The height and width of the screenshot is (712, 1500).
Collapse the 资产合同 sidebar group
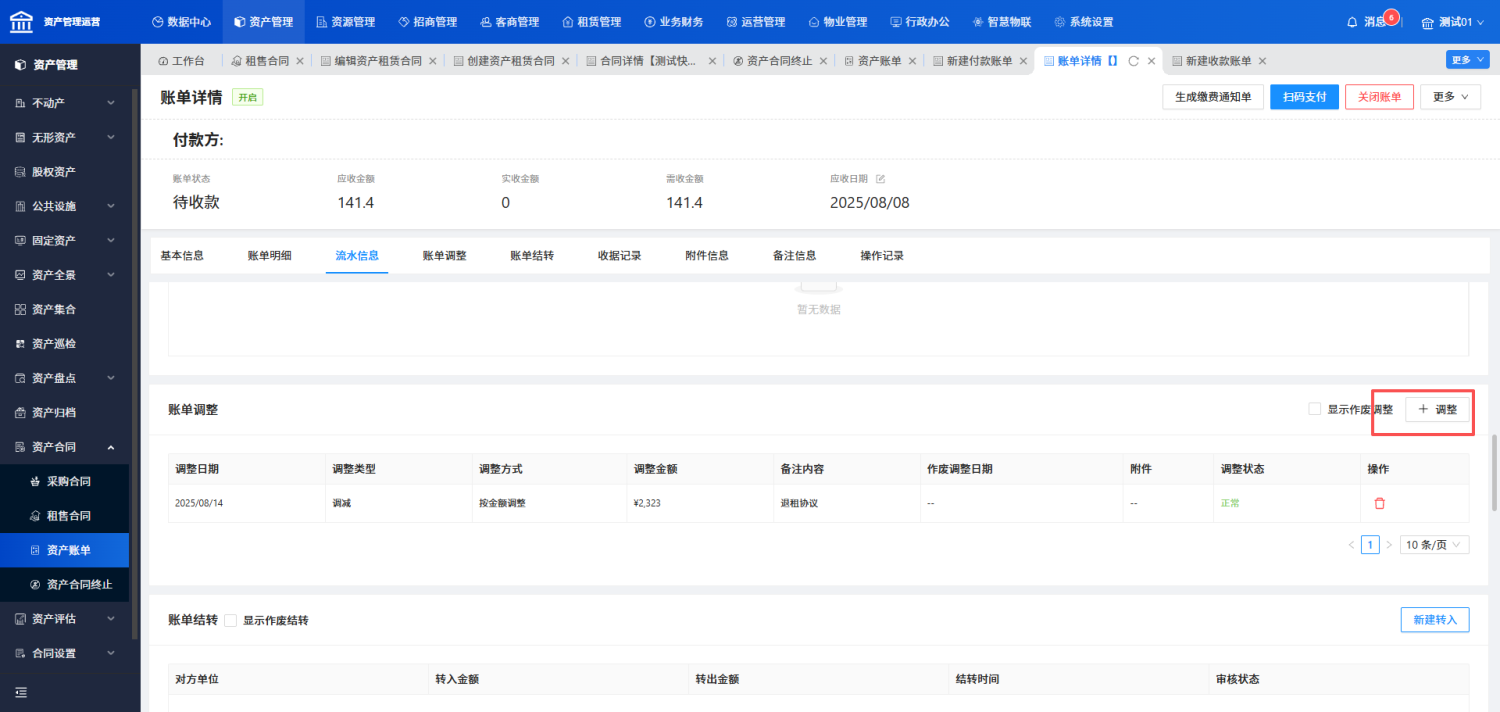pos(64,447)
